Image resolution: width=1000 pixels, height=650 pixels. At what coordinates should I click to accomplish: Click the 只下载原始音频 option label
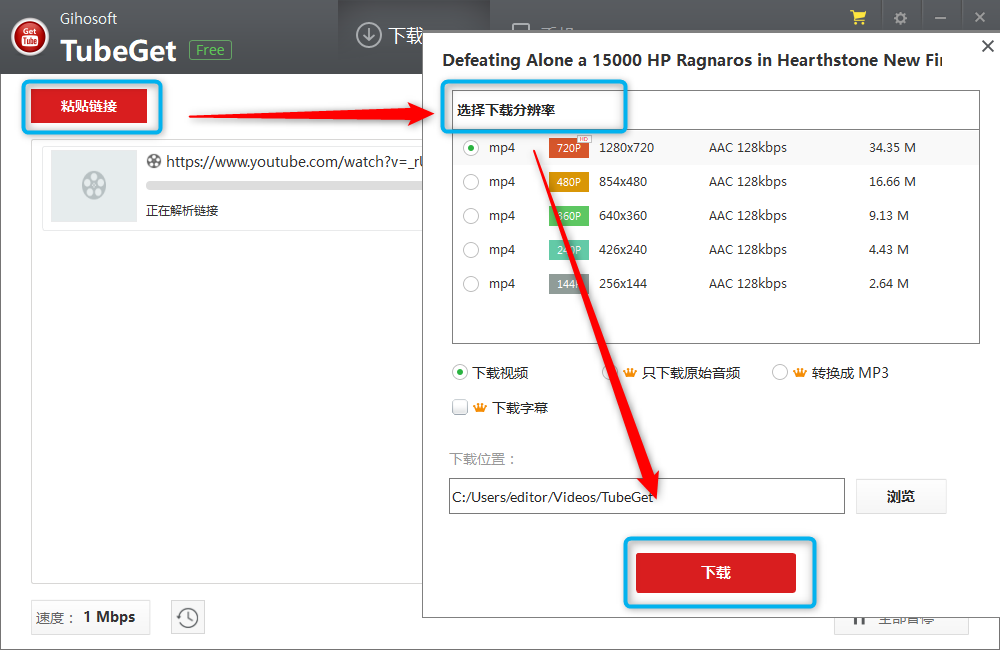tap(691, 373)
